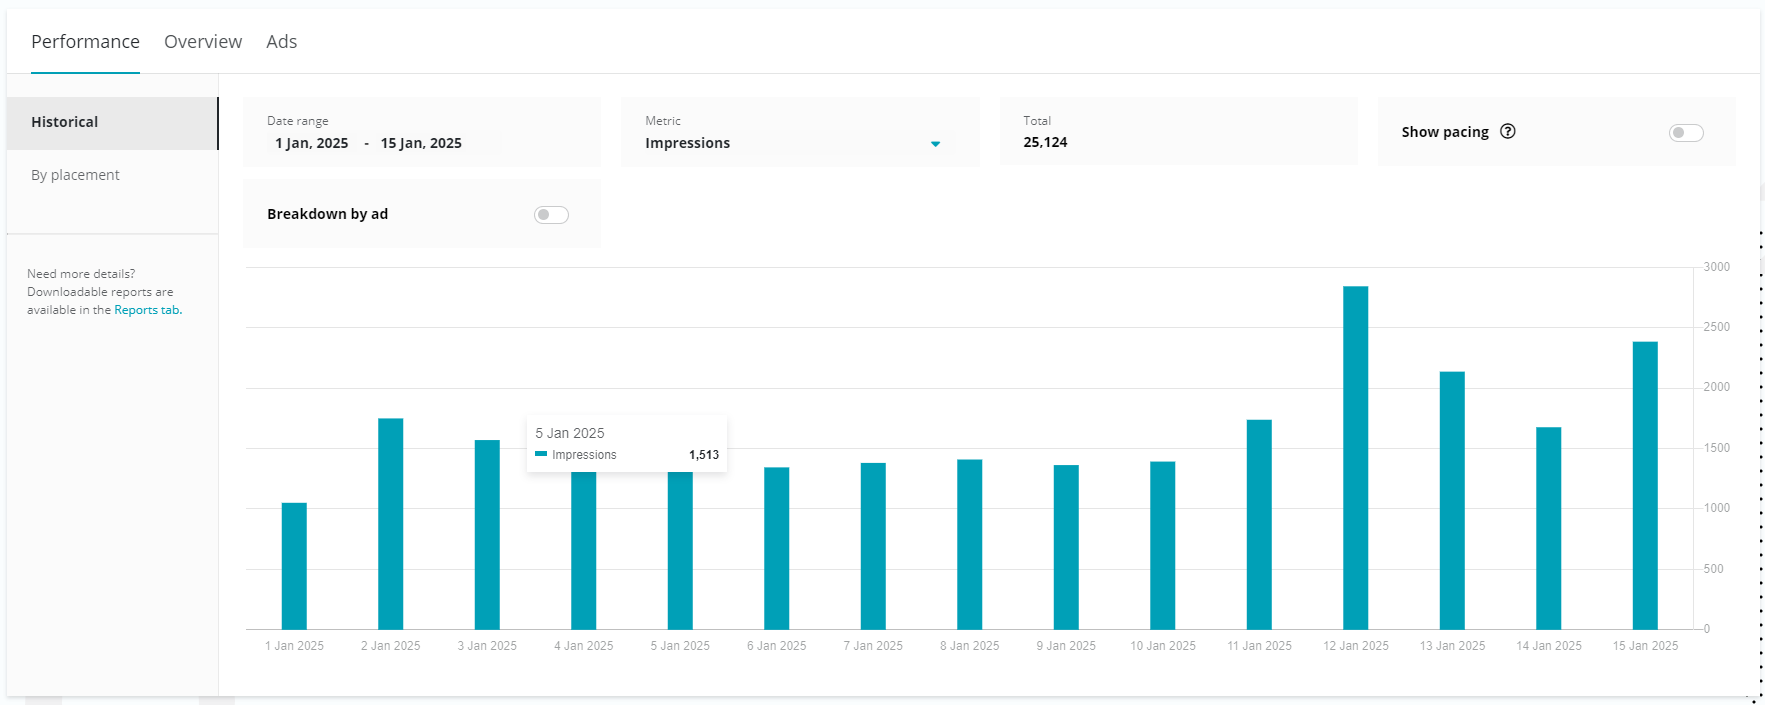Click the 1 Jan 2025 bar
This screenshot has width=1765, height=705.
tap(294, 566)
